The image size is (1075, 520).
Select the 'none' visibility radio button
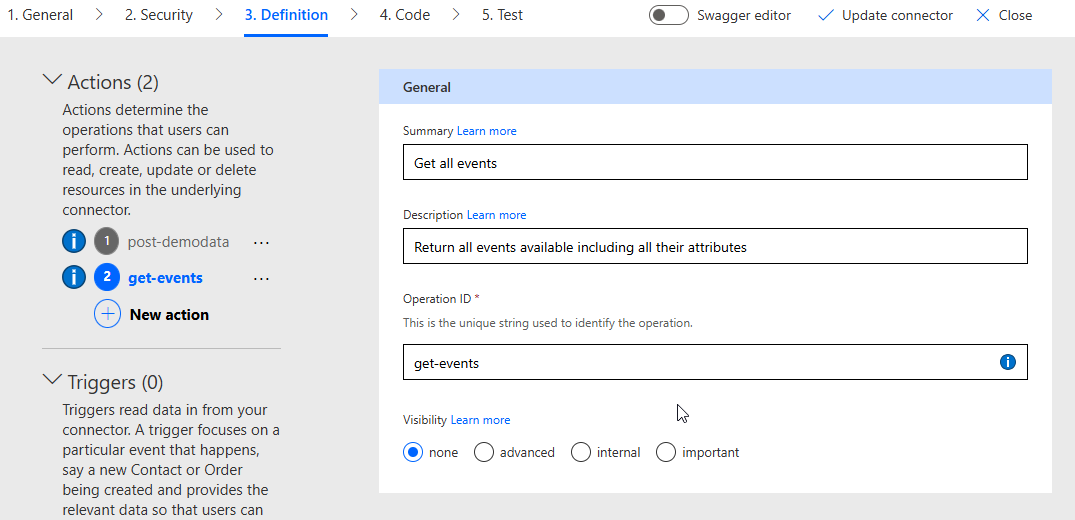tap(413, 452)
